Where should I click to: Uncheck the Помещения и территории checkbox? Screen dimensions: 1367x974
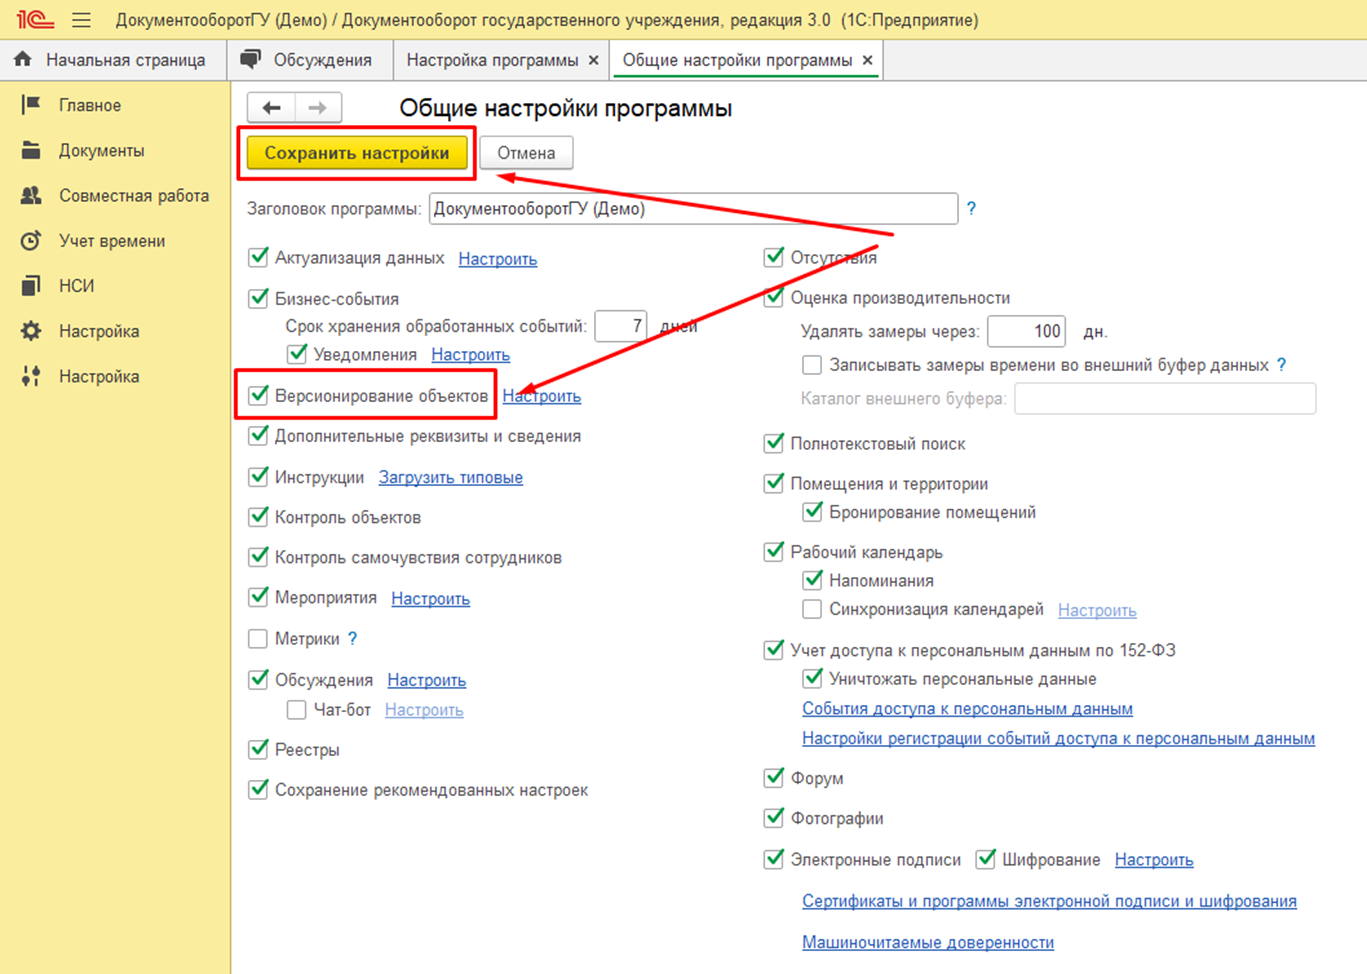coord(773,483)
